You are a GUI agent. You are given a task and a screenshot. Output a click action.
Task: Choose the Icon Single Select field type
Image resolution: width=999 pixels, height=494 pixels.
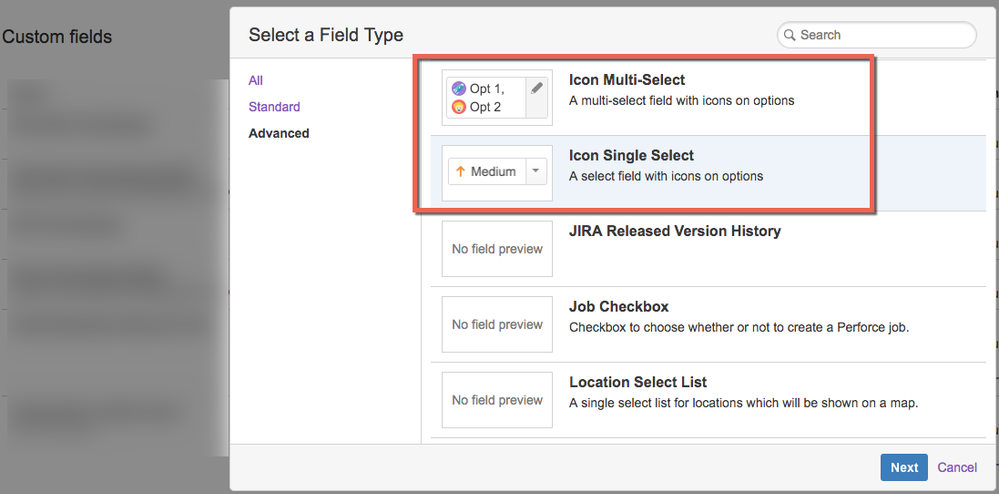(631, 156)
